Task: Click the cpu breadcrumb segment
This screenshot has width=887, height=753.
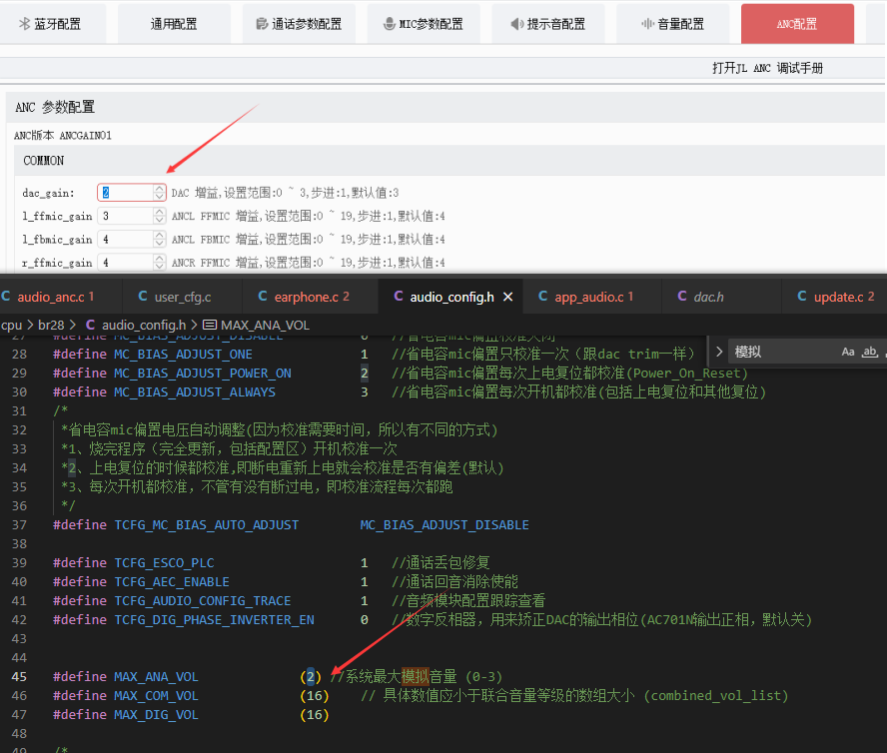Action: (11, 325)
